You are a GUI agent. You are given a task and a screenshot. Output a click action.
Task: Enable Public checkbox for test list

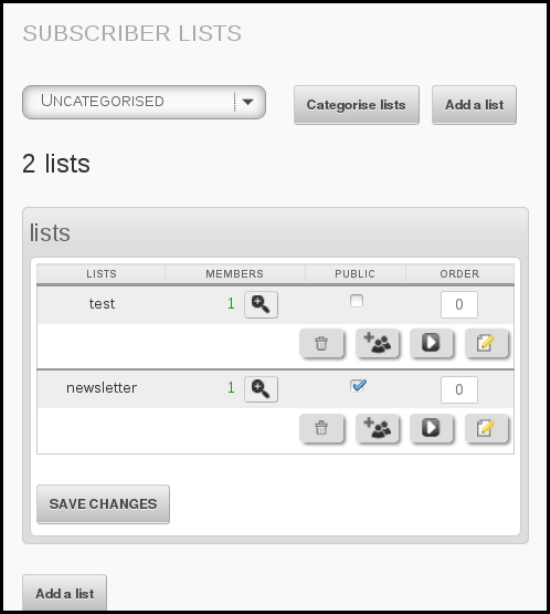tap(356, 301)
